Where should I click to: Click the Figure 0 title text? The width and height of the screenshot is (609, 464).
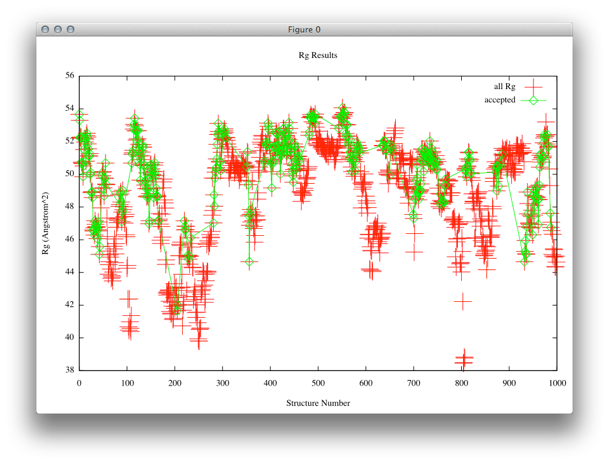point(304,30)
